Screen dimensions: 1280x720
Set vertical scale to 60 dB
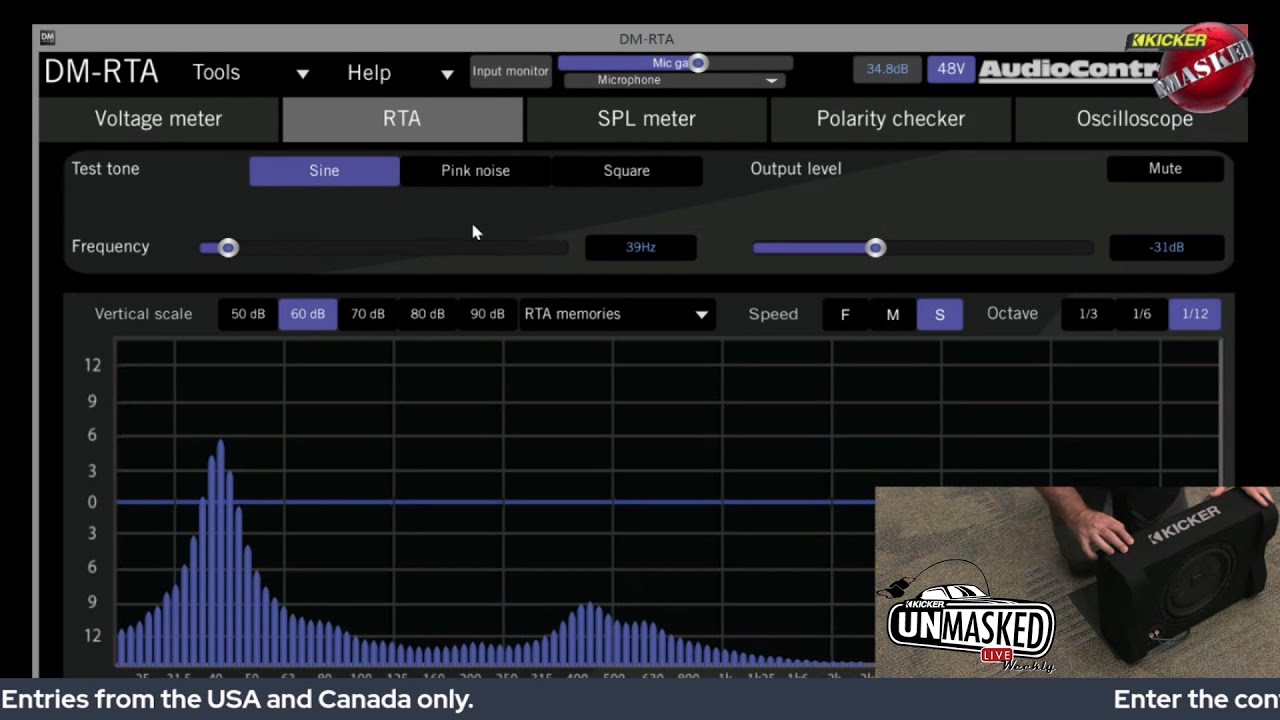(308, 314)
